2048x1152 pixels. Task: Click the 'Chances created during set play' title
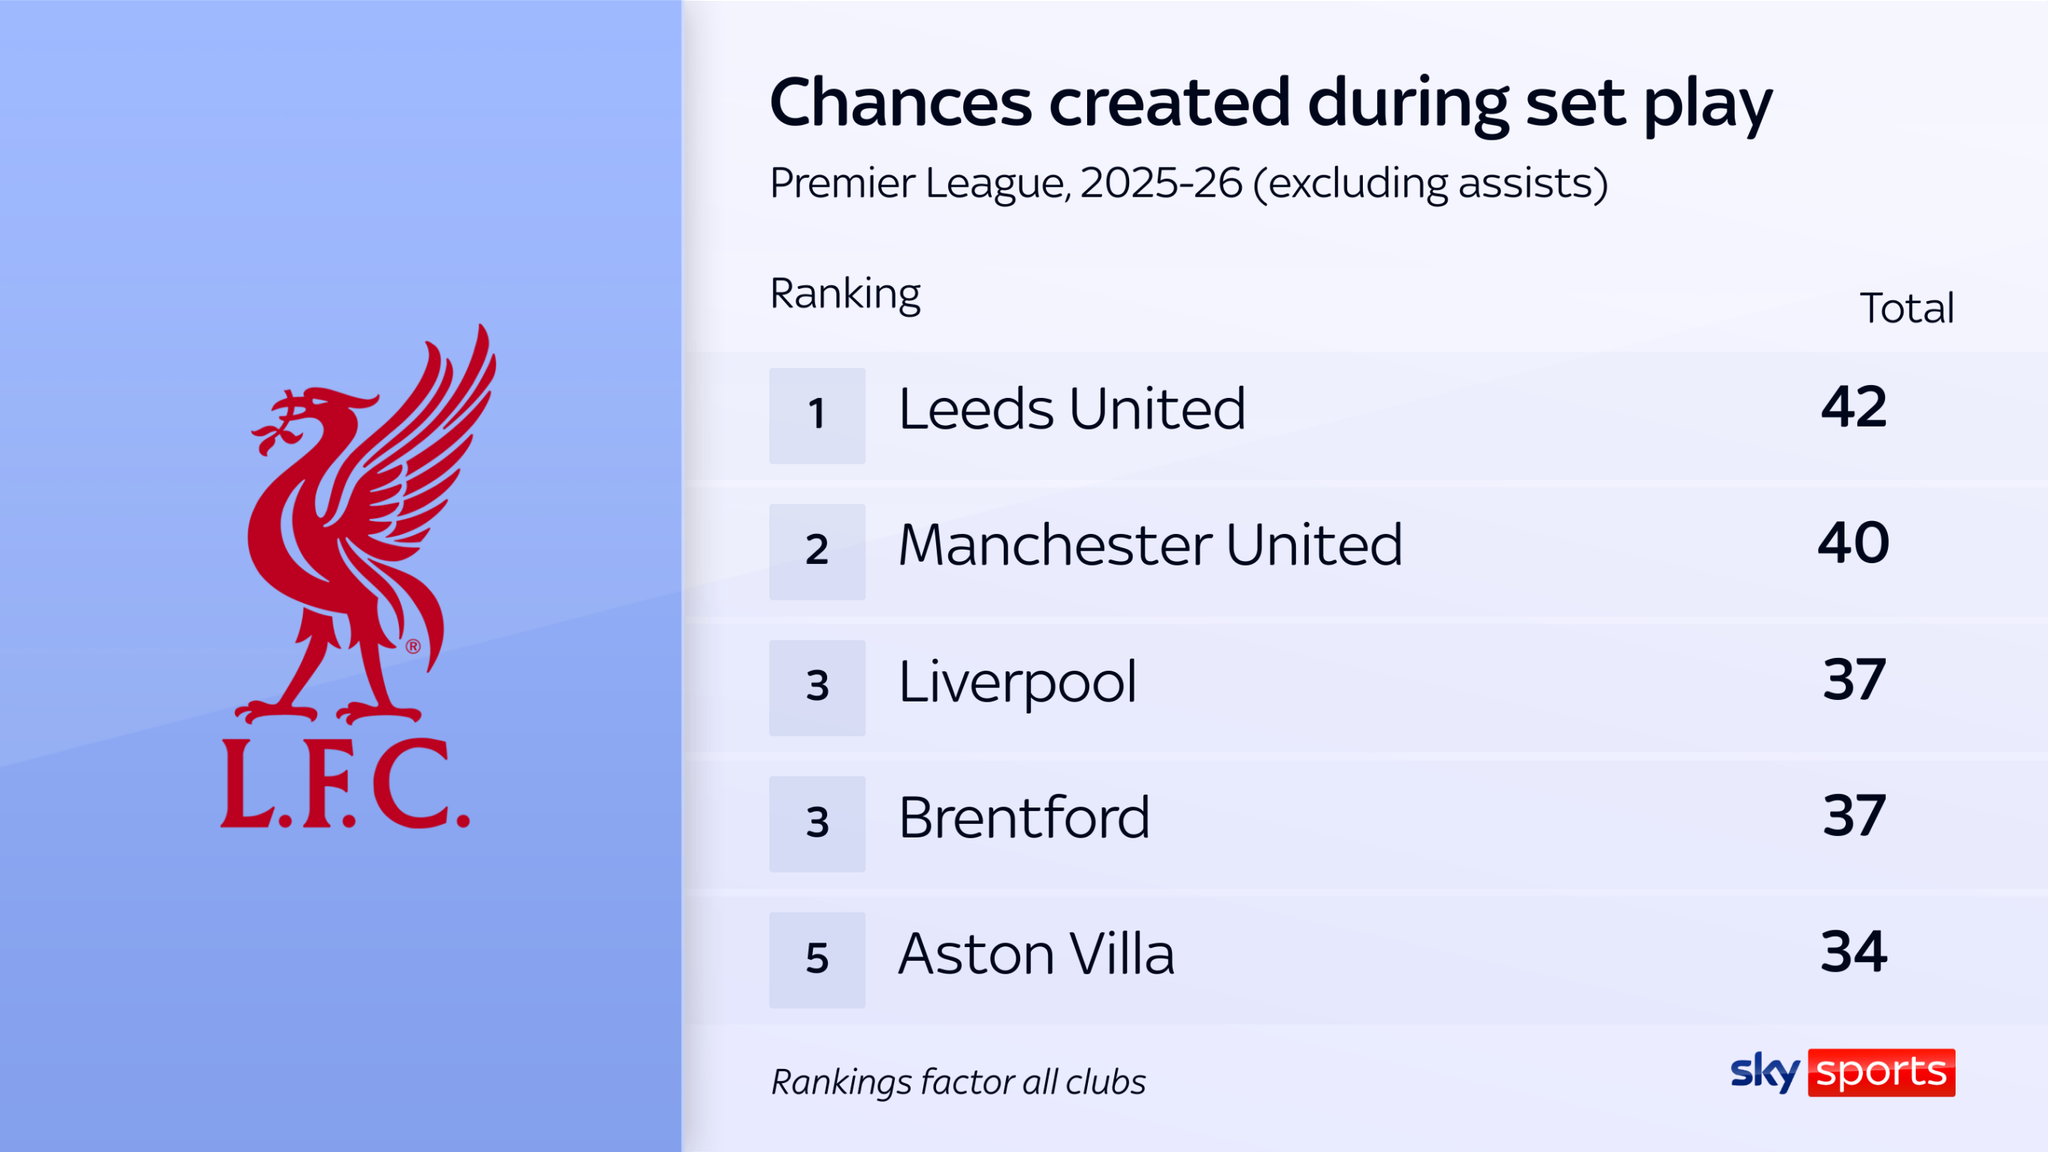pos(1270,103)
